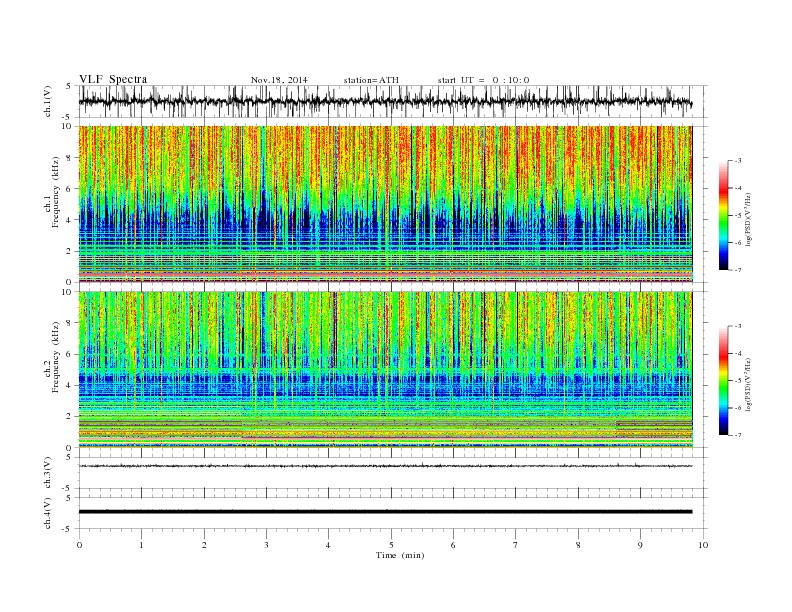Click the "0" time axis tick label
Screen dimensions: 792x612
tap(79, 545)
